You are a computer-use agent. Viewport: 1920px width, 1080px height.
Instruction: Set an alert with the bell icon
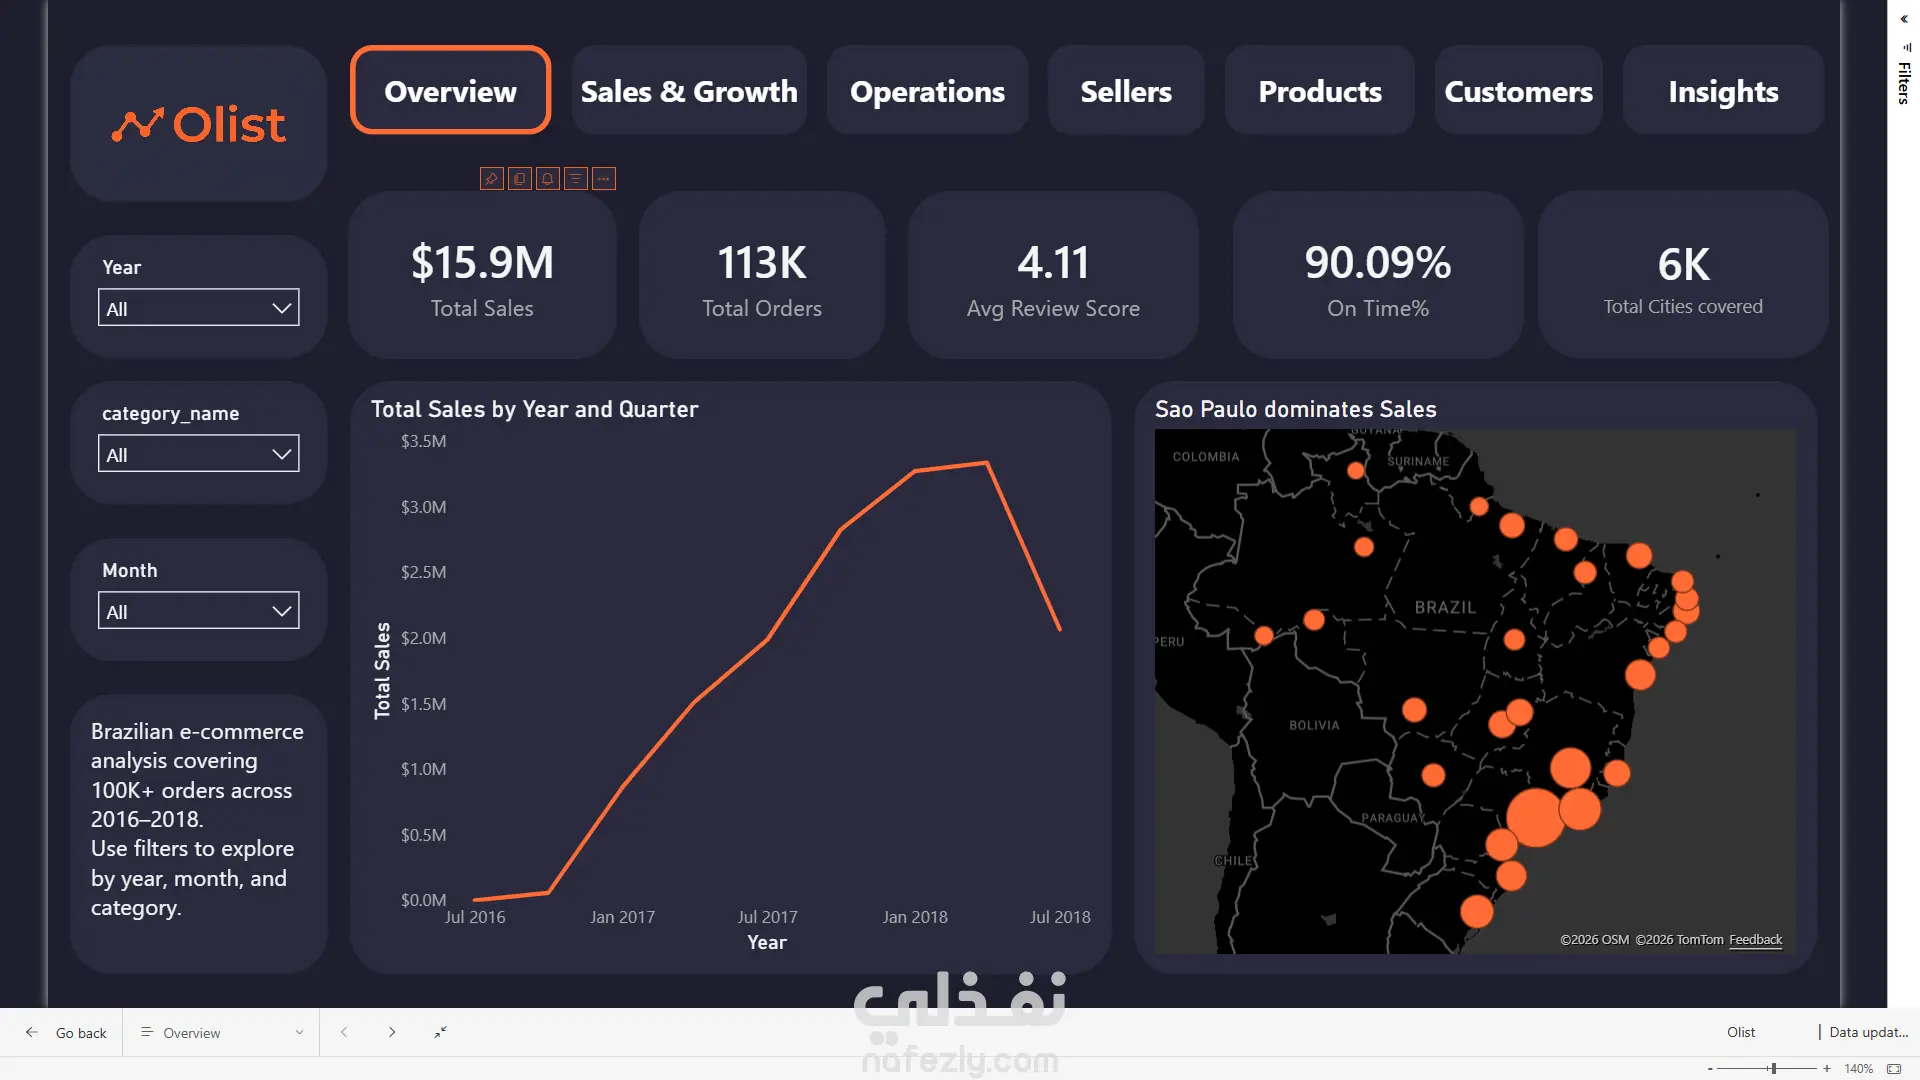coord(547,179)
